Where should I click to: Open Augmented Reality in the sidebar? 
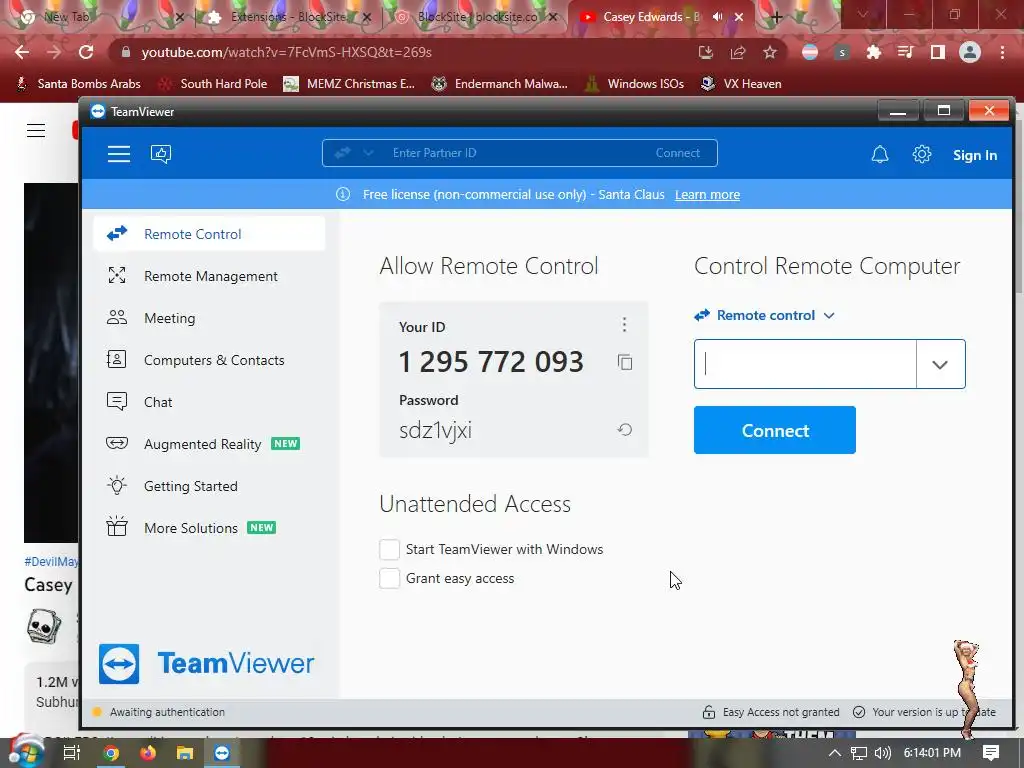[x=209, y=444]
